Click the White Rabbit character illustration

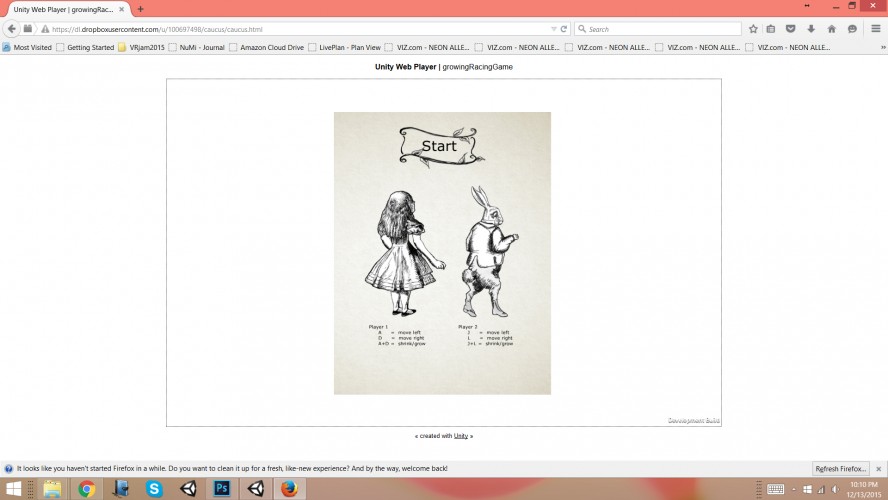point(488,251)
